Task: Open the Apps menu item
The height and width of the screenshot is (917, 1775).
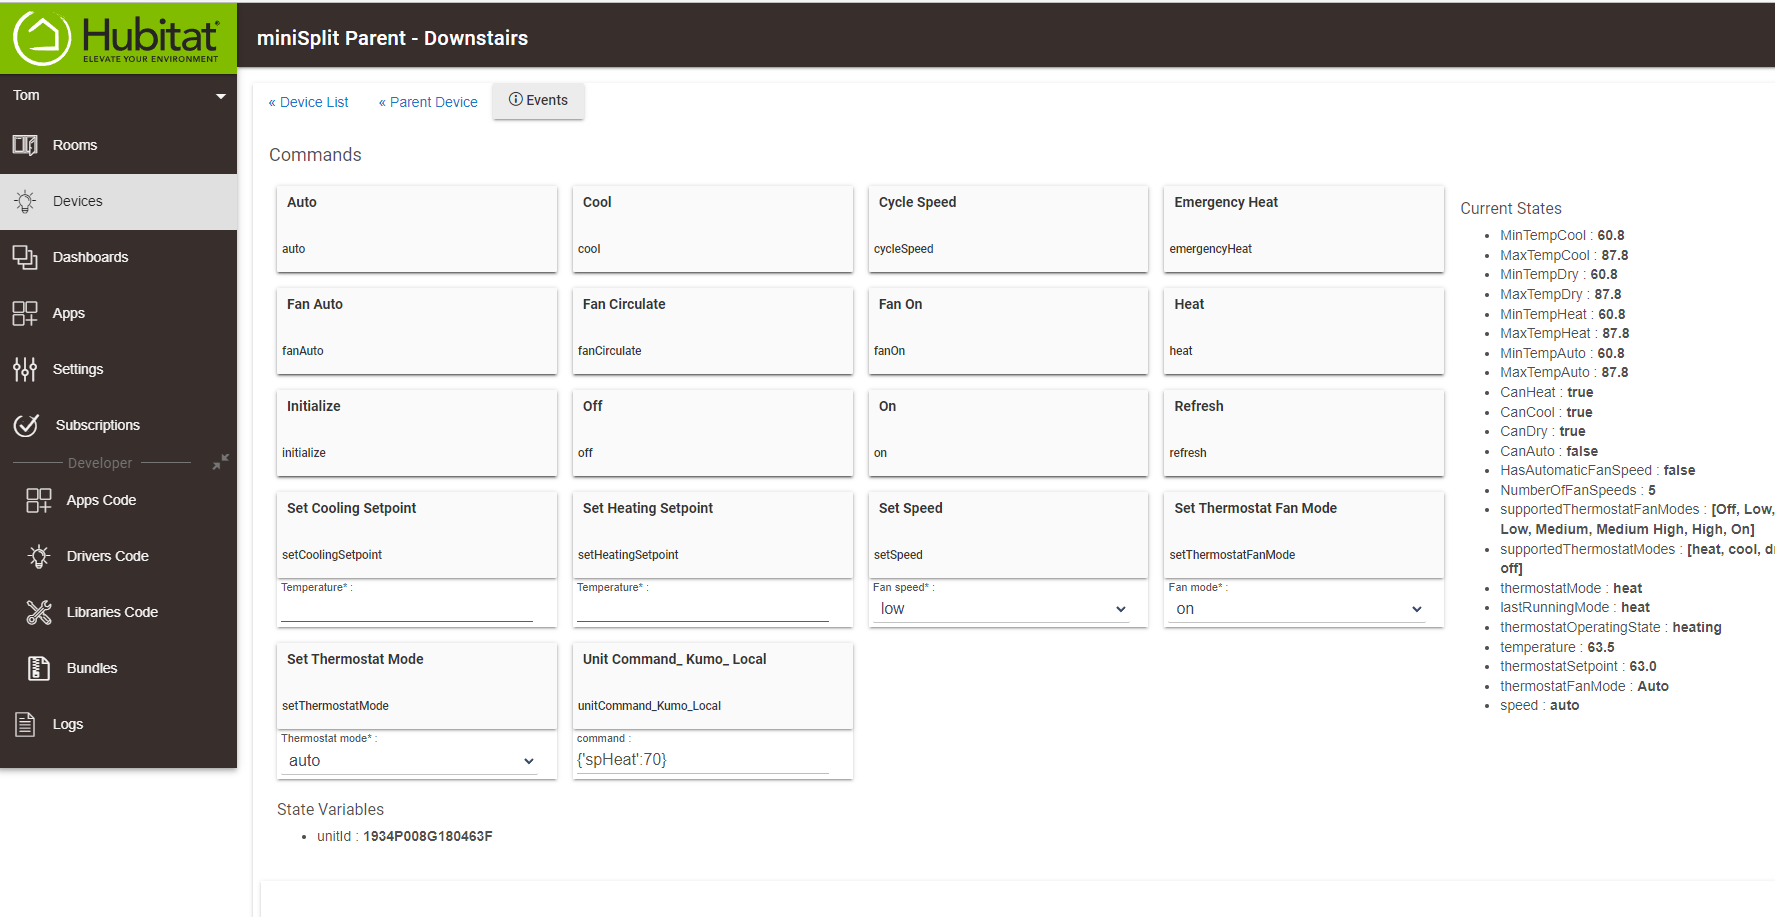Action: pos(119,313)
